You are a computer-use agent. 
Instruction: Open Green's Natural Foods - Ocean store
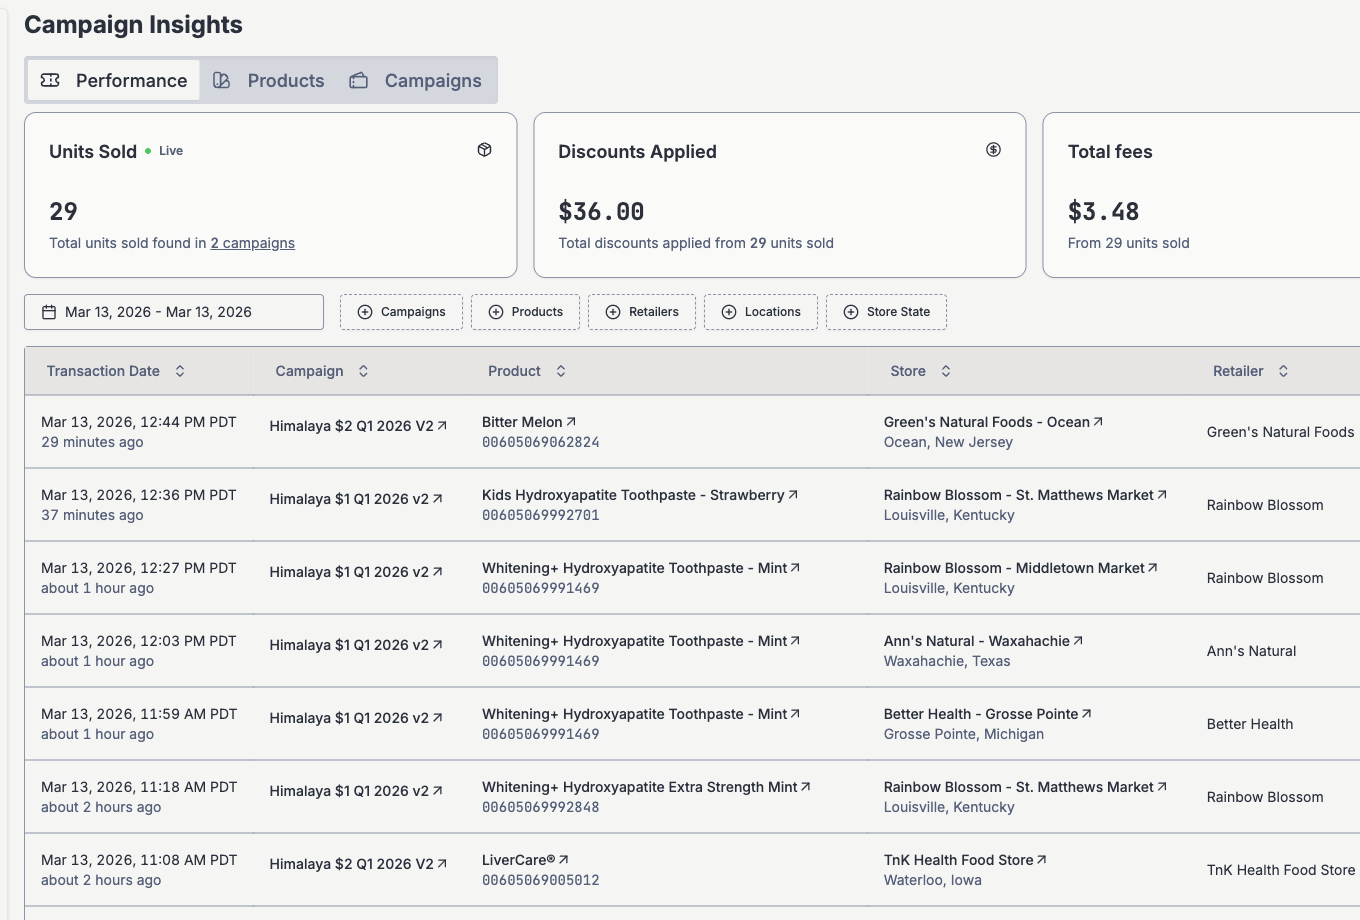[x=993, y=422]
